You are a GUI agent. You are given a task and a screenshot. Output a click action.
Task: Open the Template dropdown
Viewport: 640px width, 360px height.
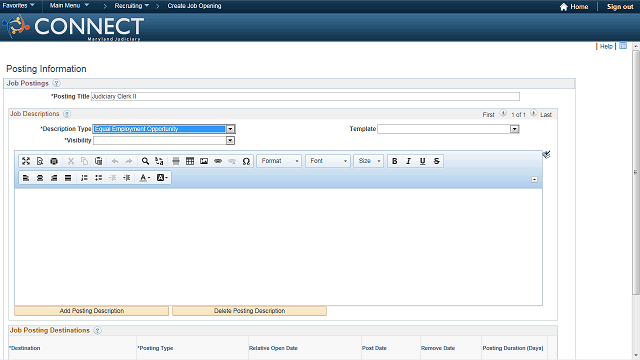point(514,129)
